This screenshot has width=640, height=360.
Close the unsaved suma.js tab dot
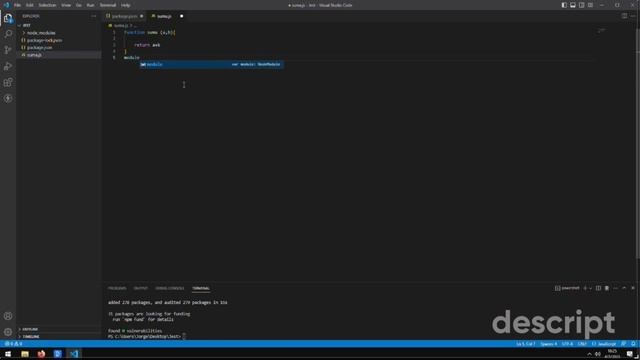click(182, 16)
